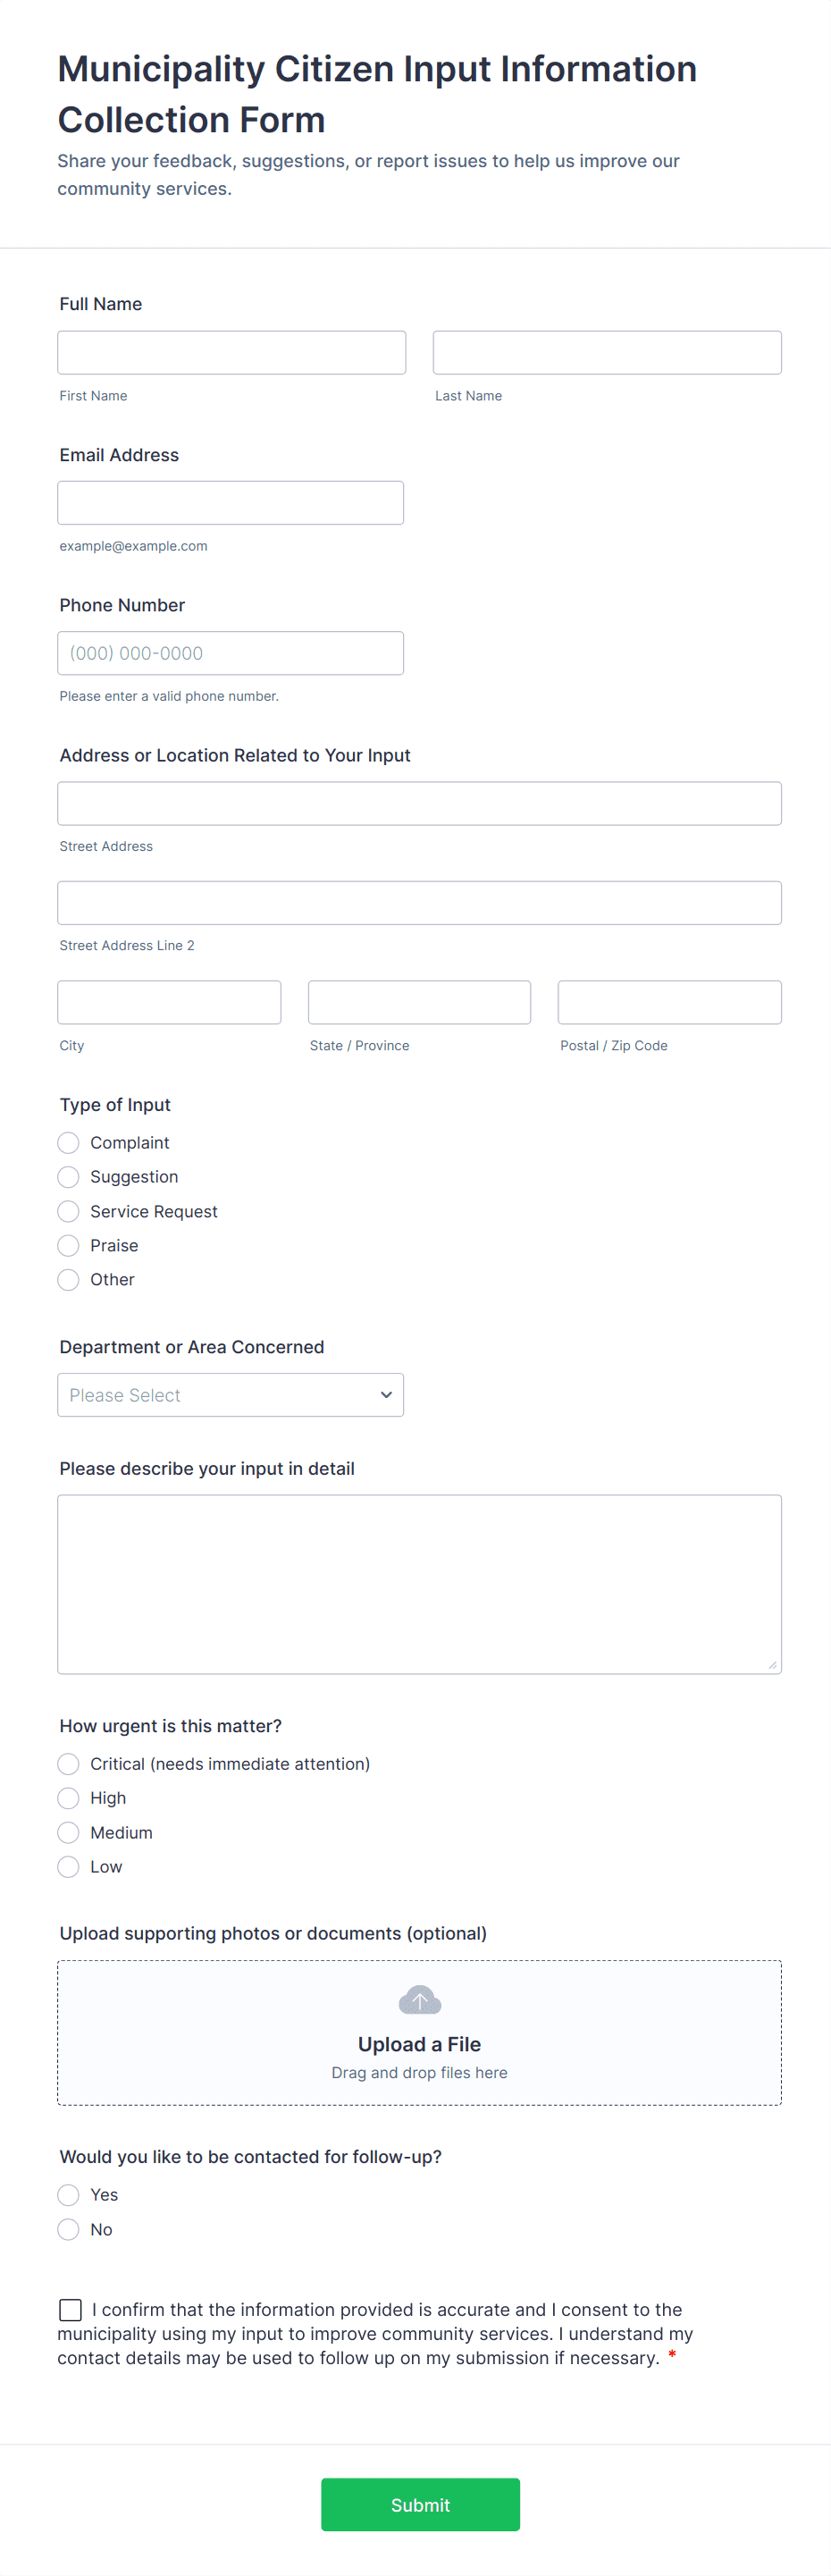Mark urgency as Critical
This screenshot has height=2576, width=831.
67,1763
